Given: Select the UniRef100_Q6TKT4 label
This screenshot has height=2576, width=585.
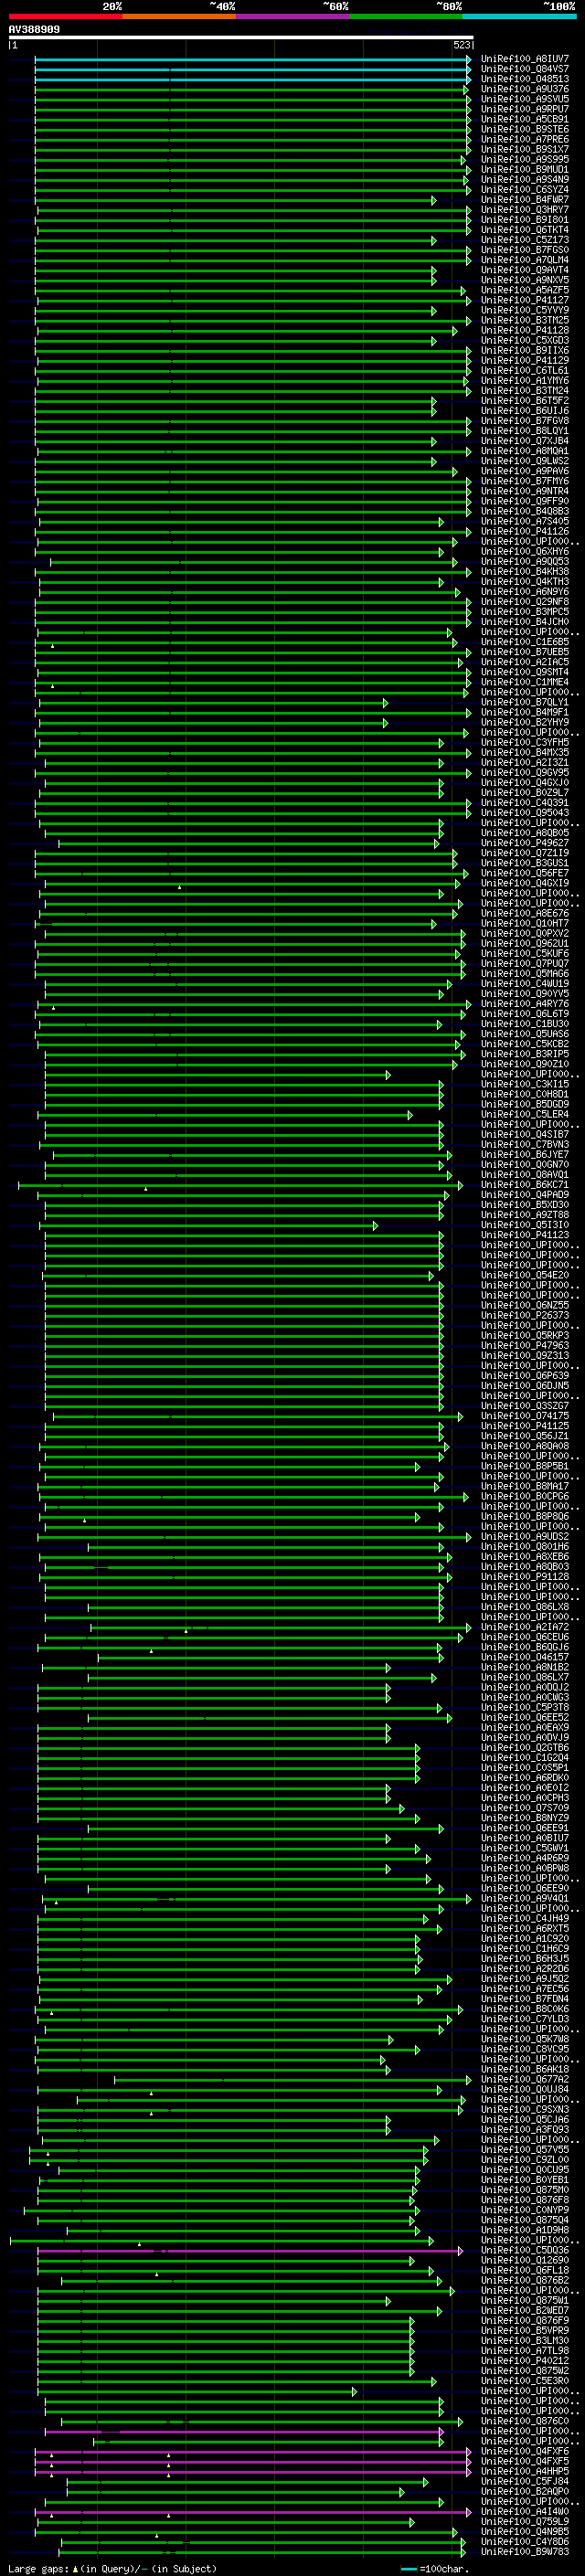Looking at the screenshot, I should pyautogui.click(x=525, y=230).
